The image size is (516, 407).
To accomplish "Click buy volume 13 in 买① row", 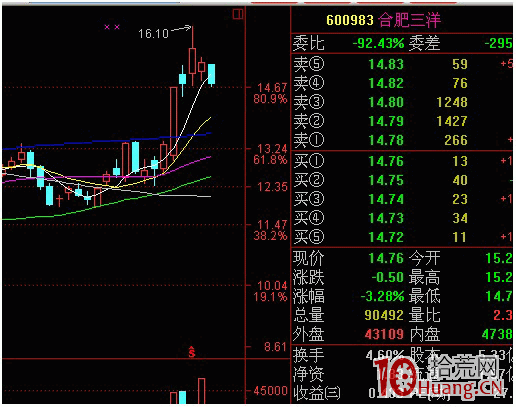I will pos(460,161).
